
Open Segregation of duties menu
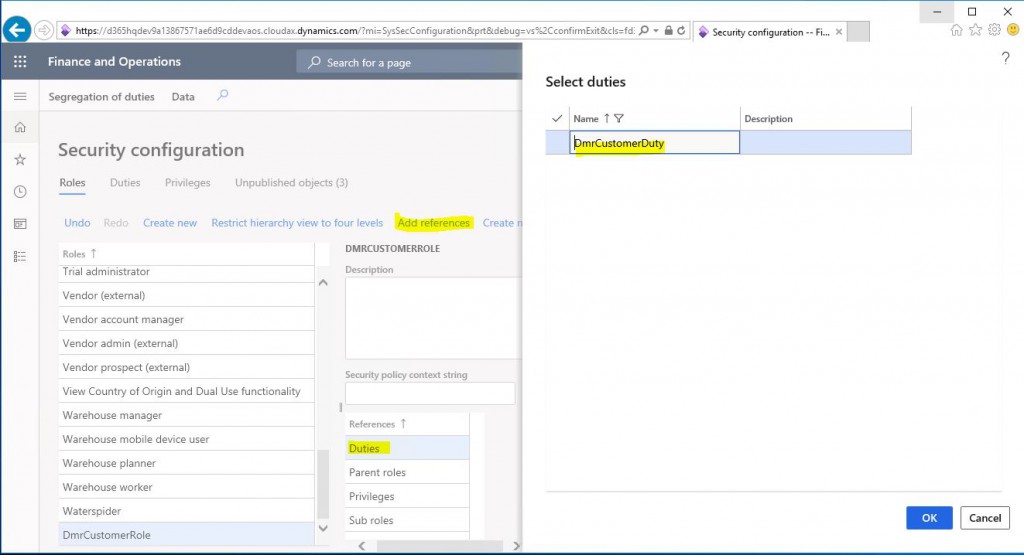click(x=101, y=97)
